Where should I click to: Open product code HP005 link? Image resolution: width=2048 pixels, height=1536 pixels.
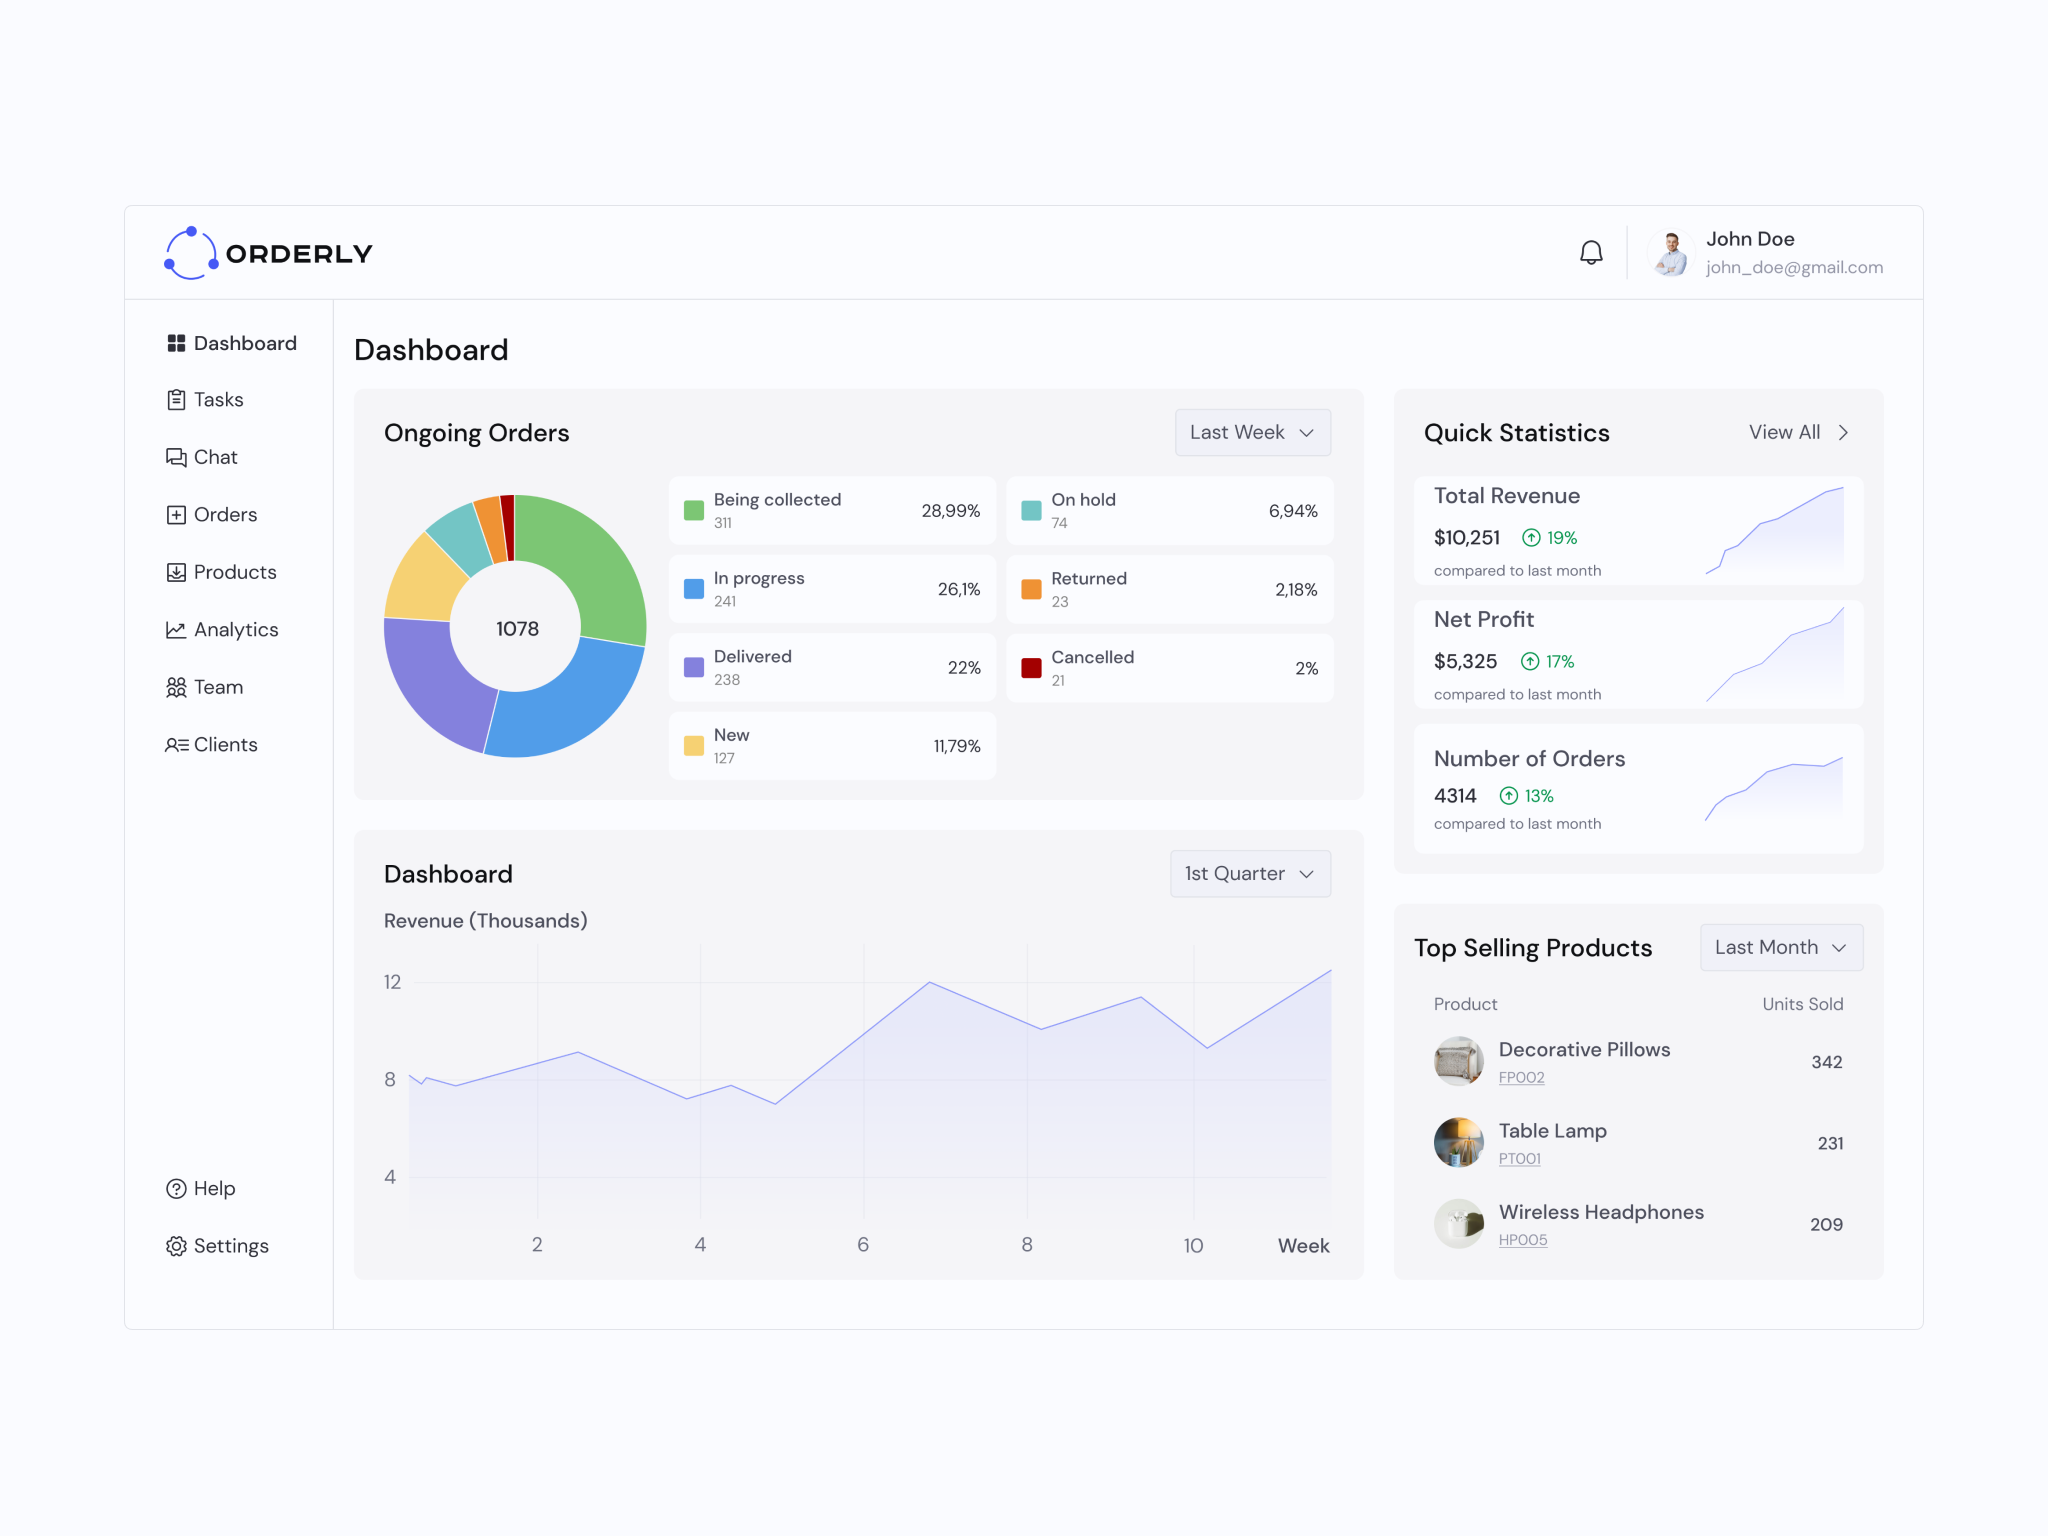(1522, 1239)
